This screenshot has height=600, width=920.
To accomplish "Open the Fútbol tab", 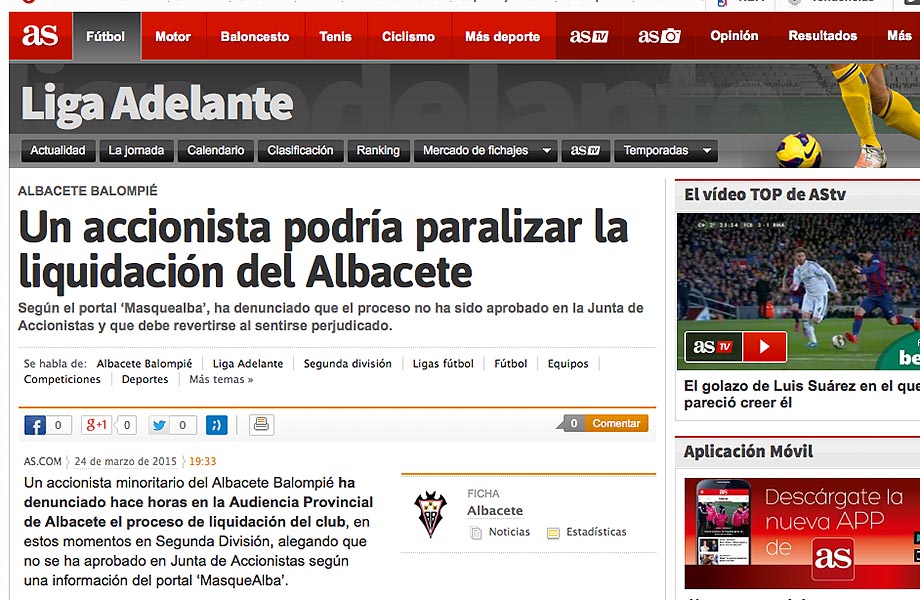I will pyautogui.click(x=106, y=36).
